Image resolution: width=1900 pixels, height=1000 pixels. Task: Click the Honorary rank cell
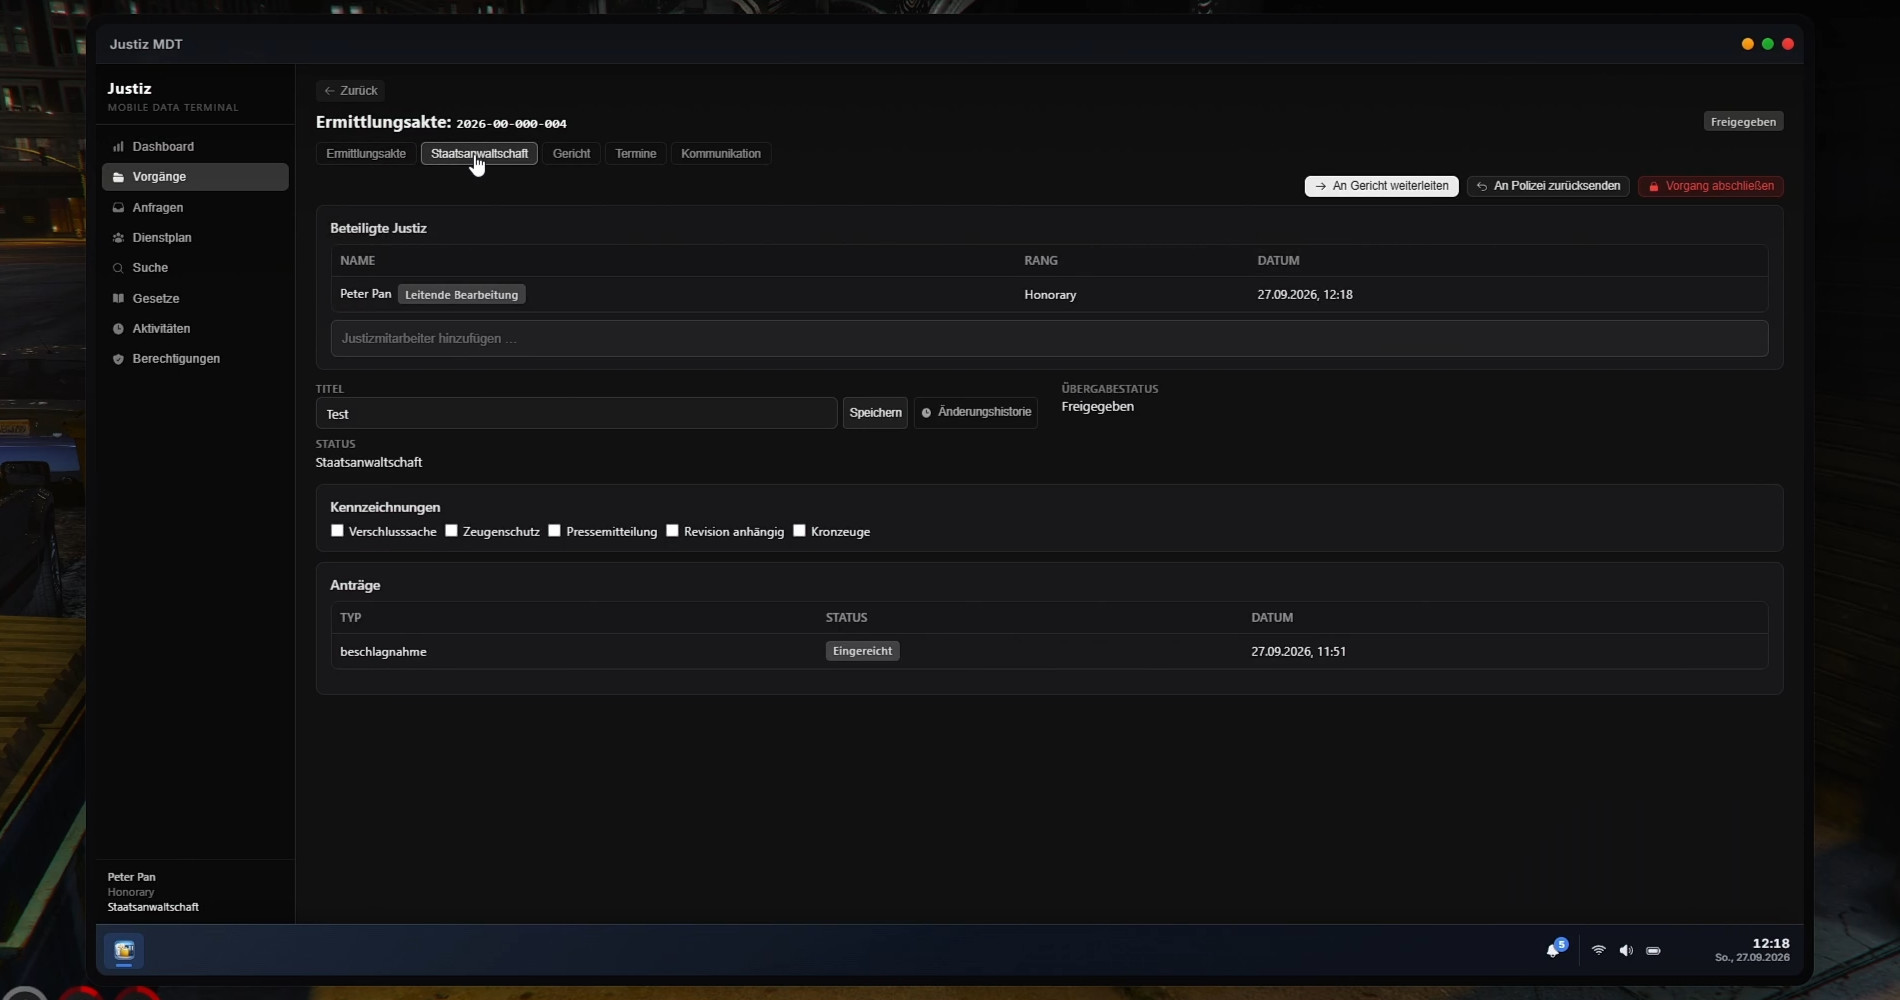1050,295
